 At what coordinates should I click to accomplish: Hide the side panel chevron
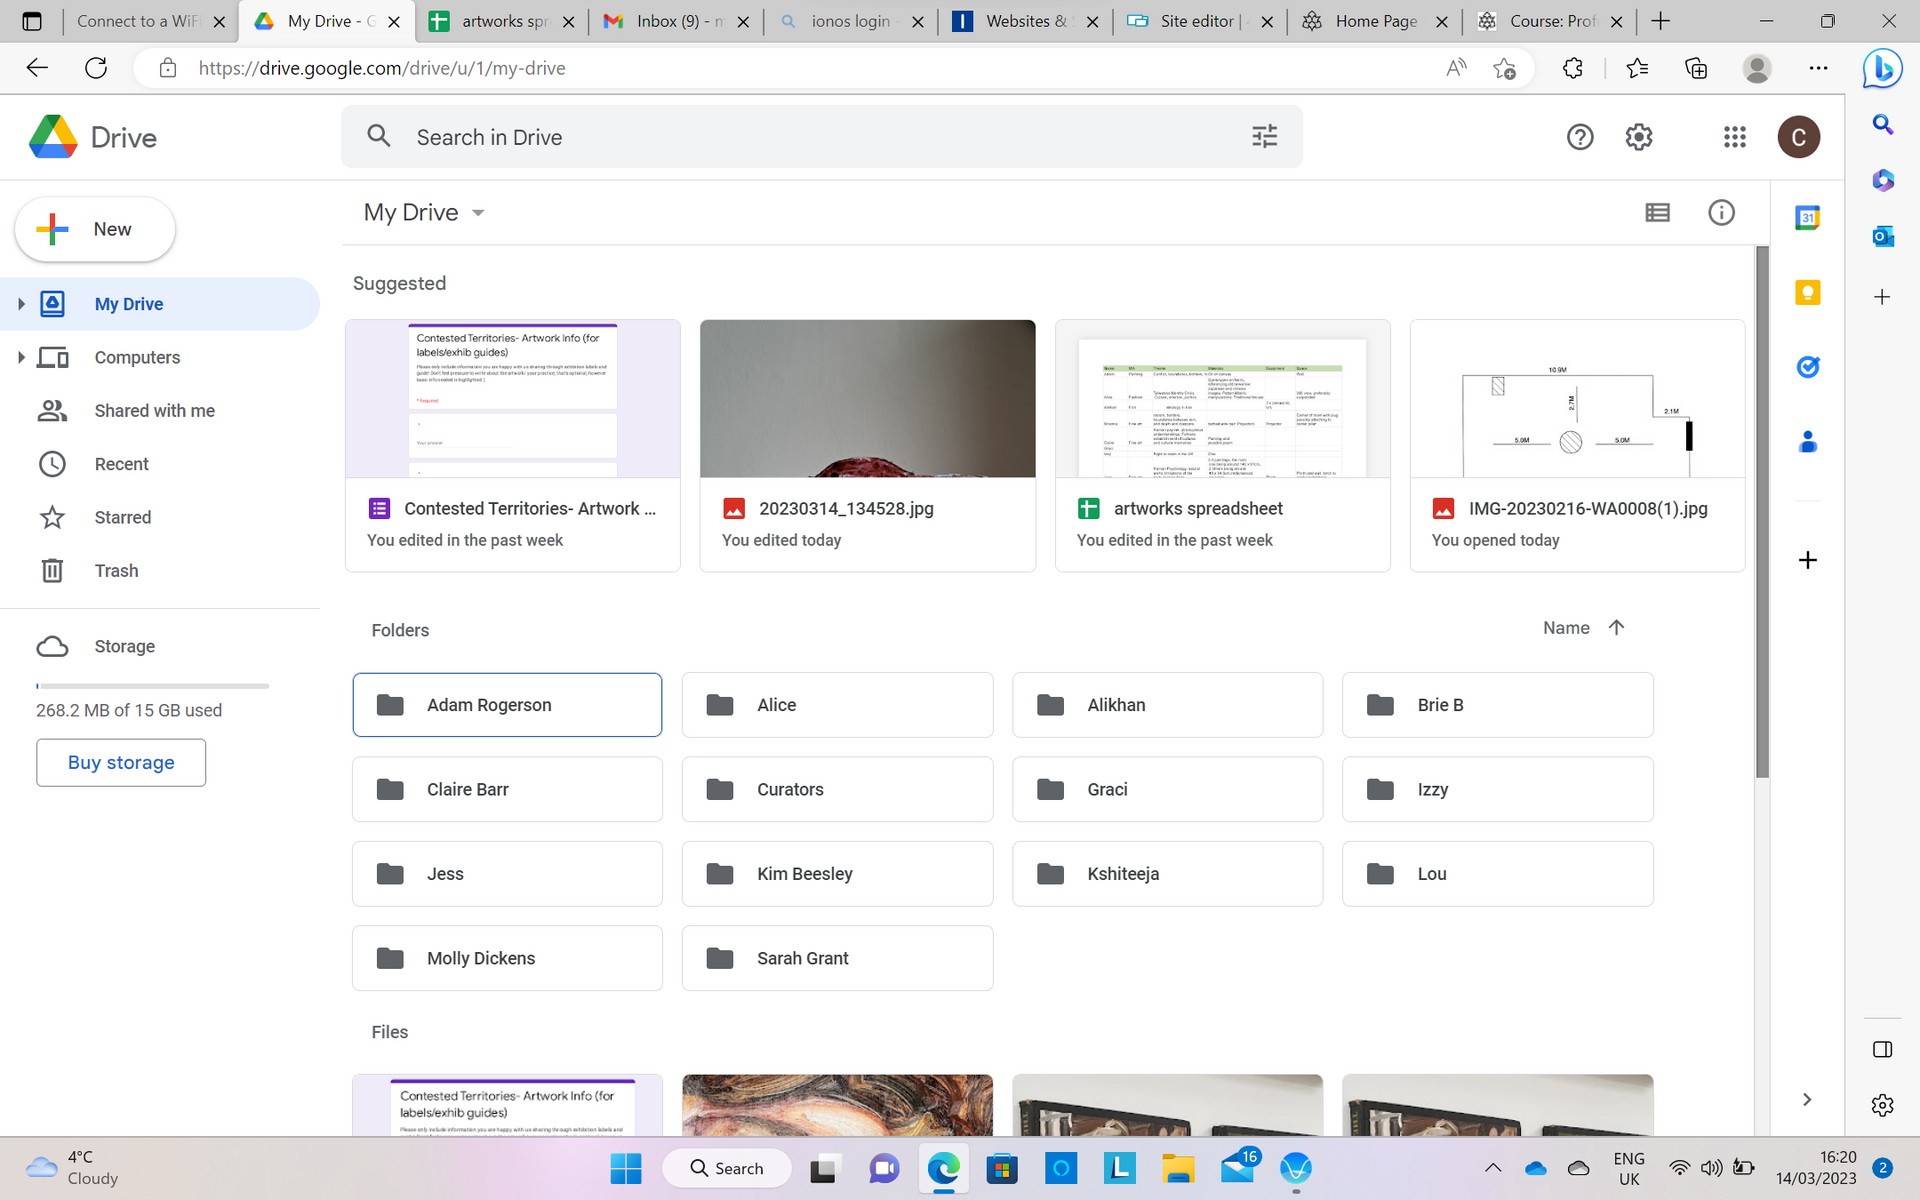(x=1807, y=1099)
